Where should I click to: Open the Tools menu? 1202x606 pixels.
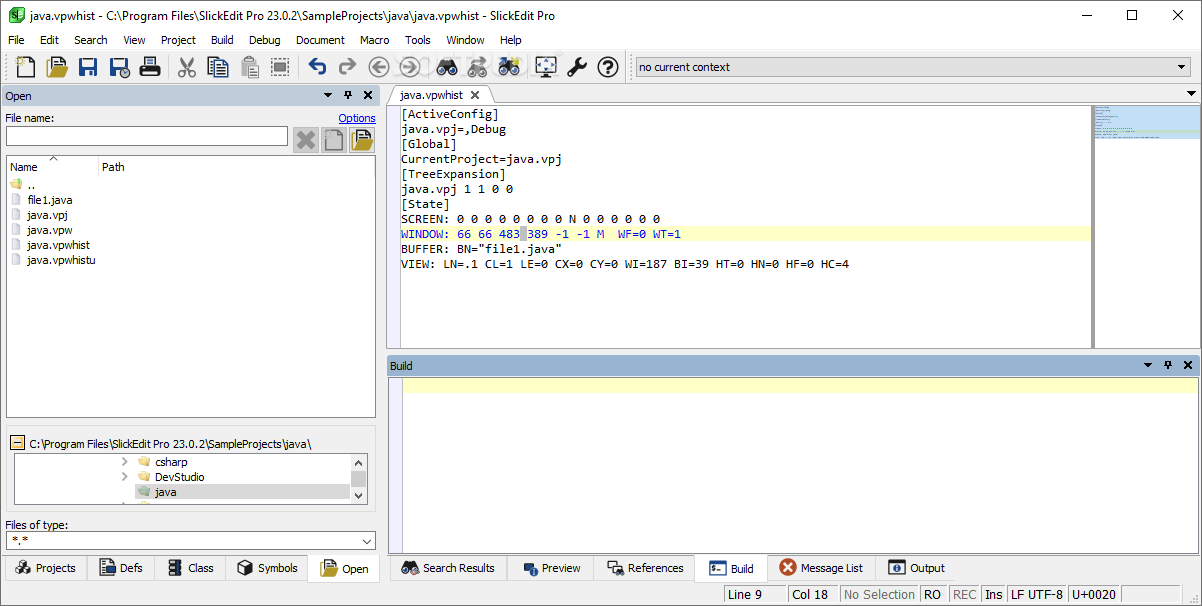click(418, 40)
